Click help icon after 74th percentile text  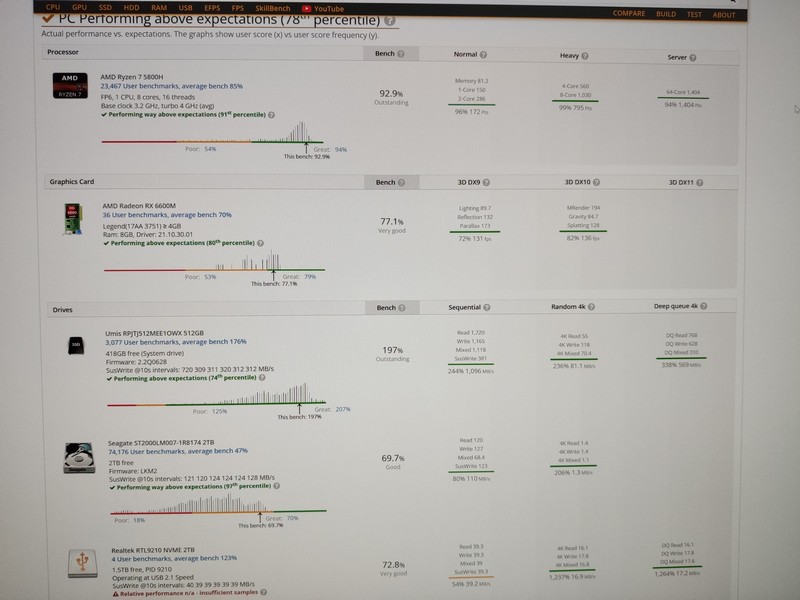pos(262,378)
